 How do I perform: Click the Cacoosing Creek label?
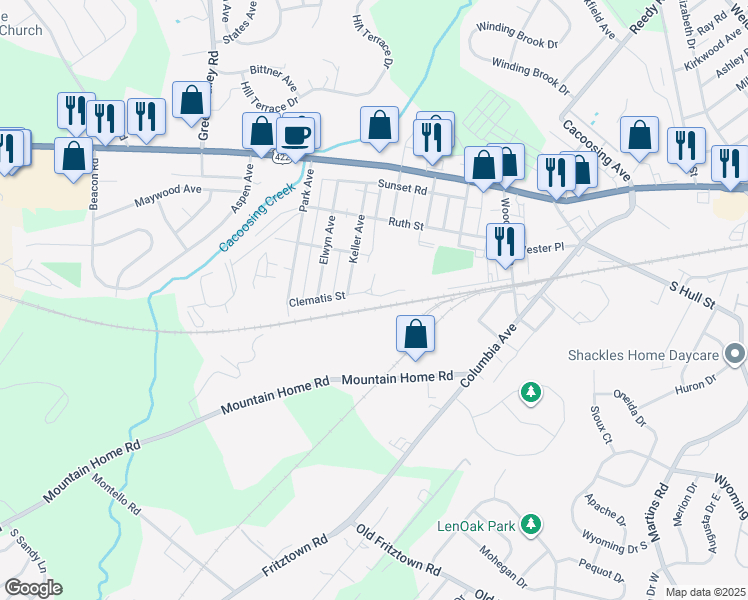257,217
